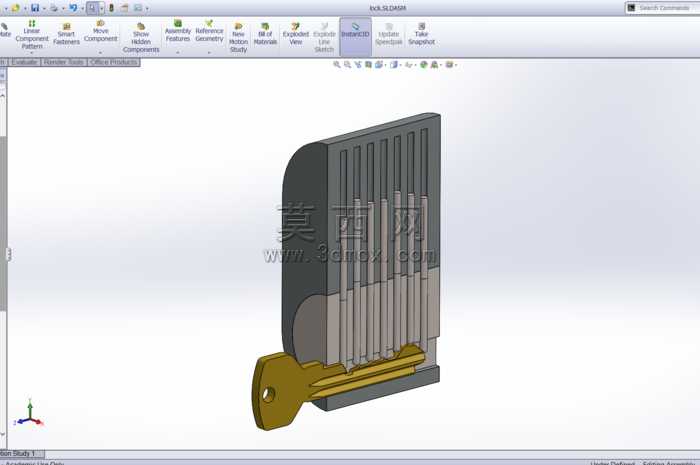Open the File Properties icon
Image resolution: width=700 pixels, height=465 pixels.
124,8
